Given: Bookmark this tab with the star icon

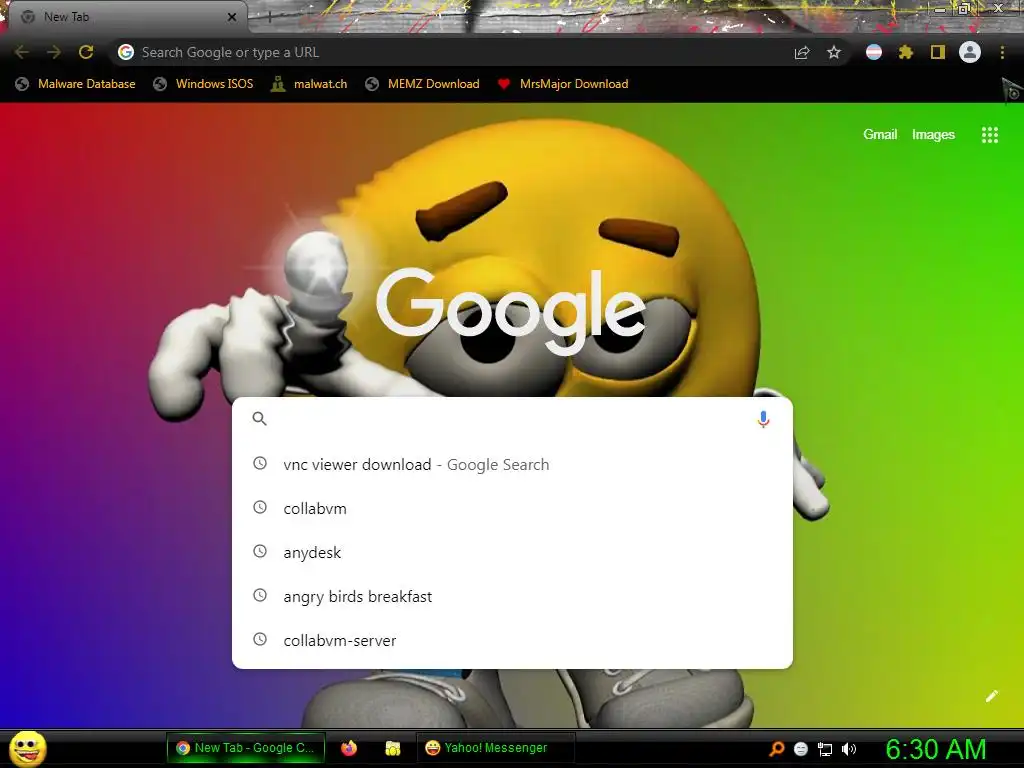Looking at the screenshot, I should pos(834,52).
